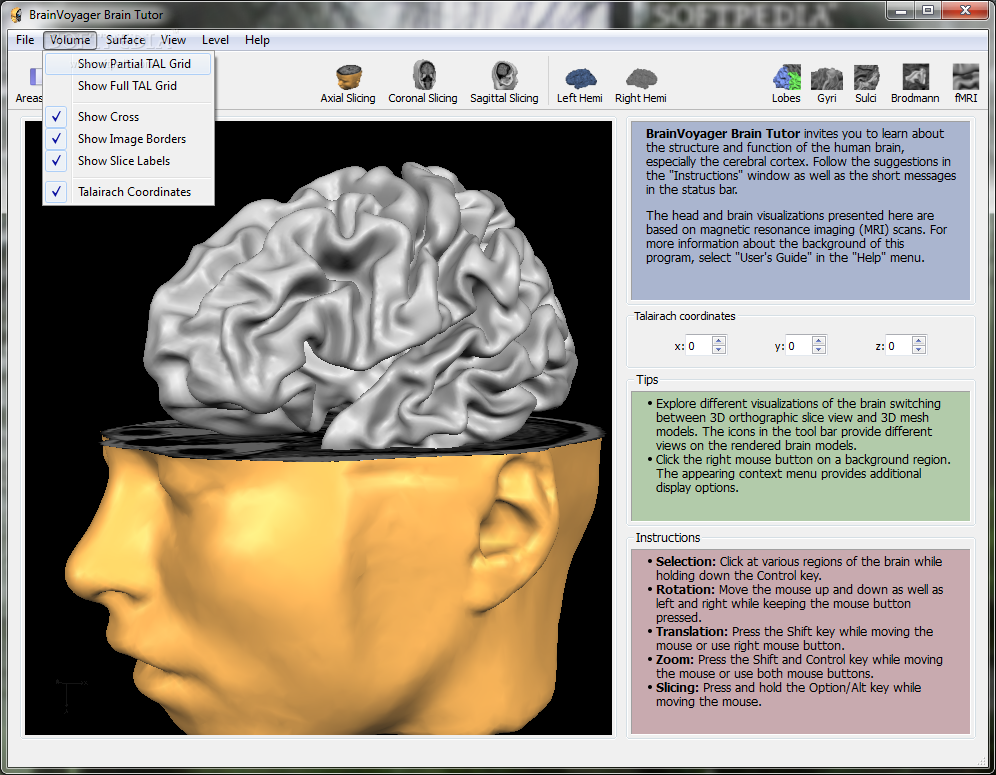Click the 'Slicing:' instruction line
Image resolution: width=996 pixels, height=775 pixels.
[x=788, y=694]
